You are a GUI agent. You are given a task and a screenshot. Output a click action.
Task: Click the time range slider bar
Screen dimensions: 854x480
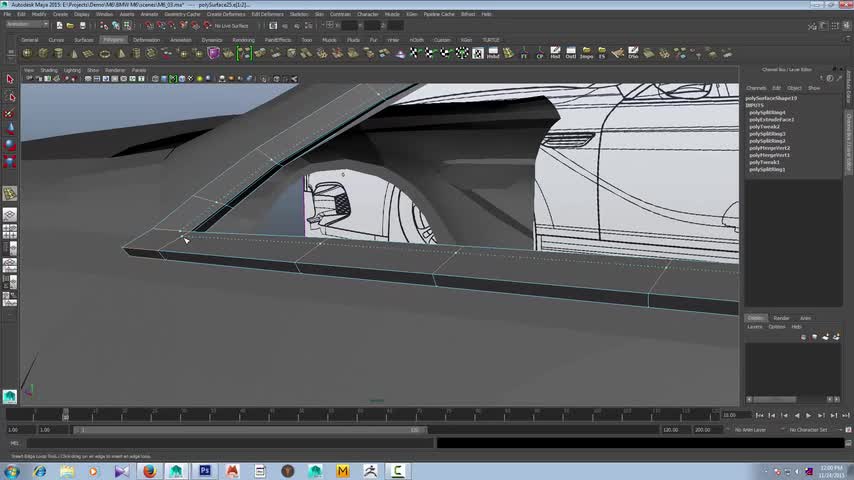pyautogui.click(x=250, y=430)
